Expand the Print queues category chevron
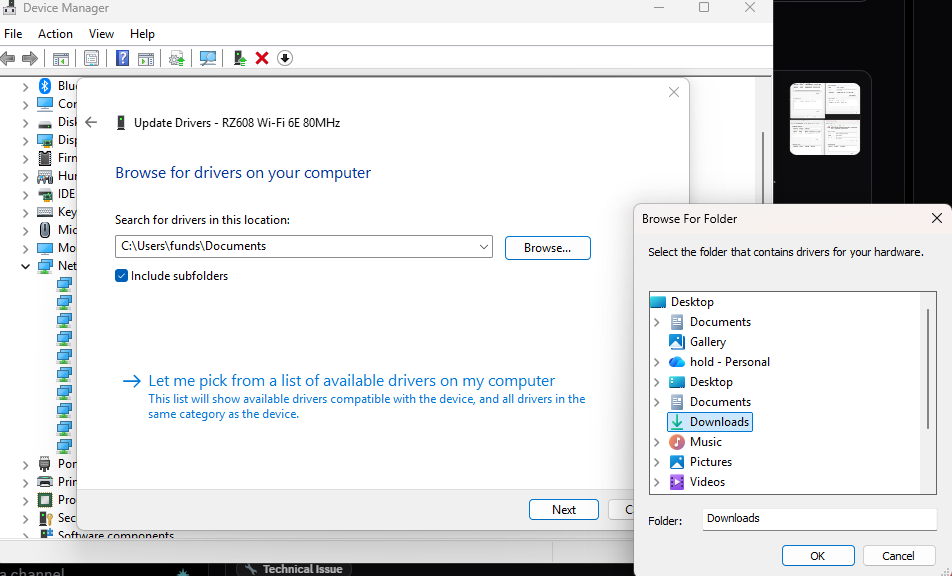Viewport: 952px width, 576px height. coord(26,483)
